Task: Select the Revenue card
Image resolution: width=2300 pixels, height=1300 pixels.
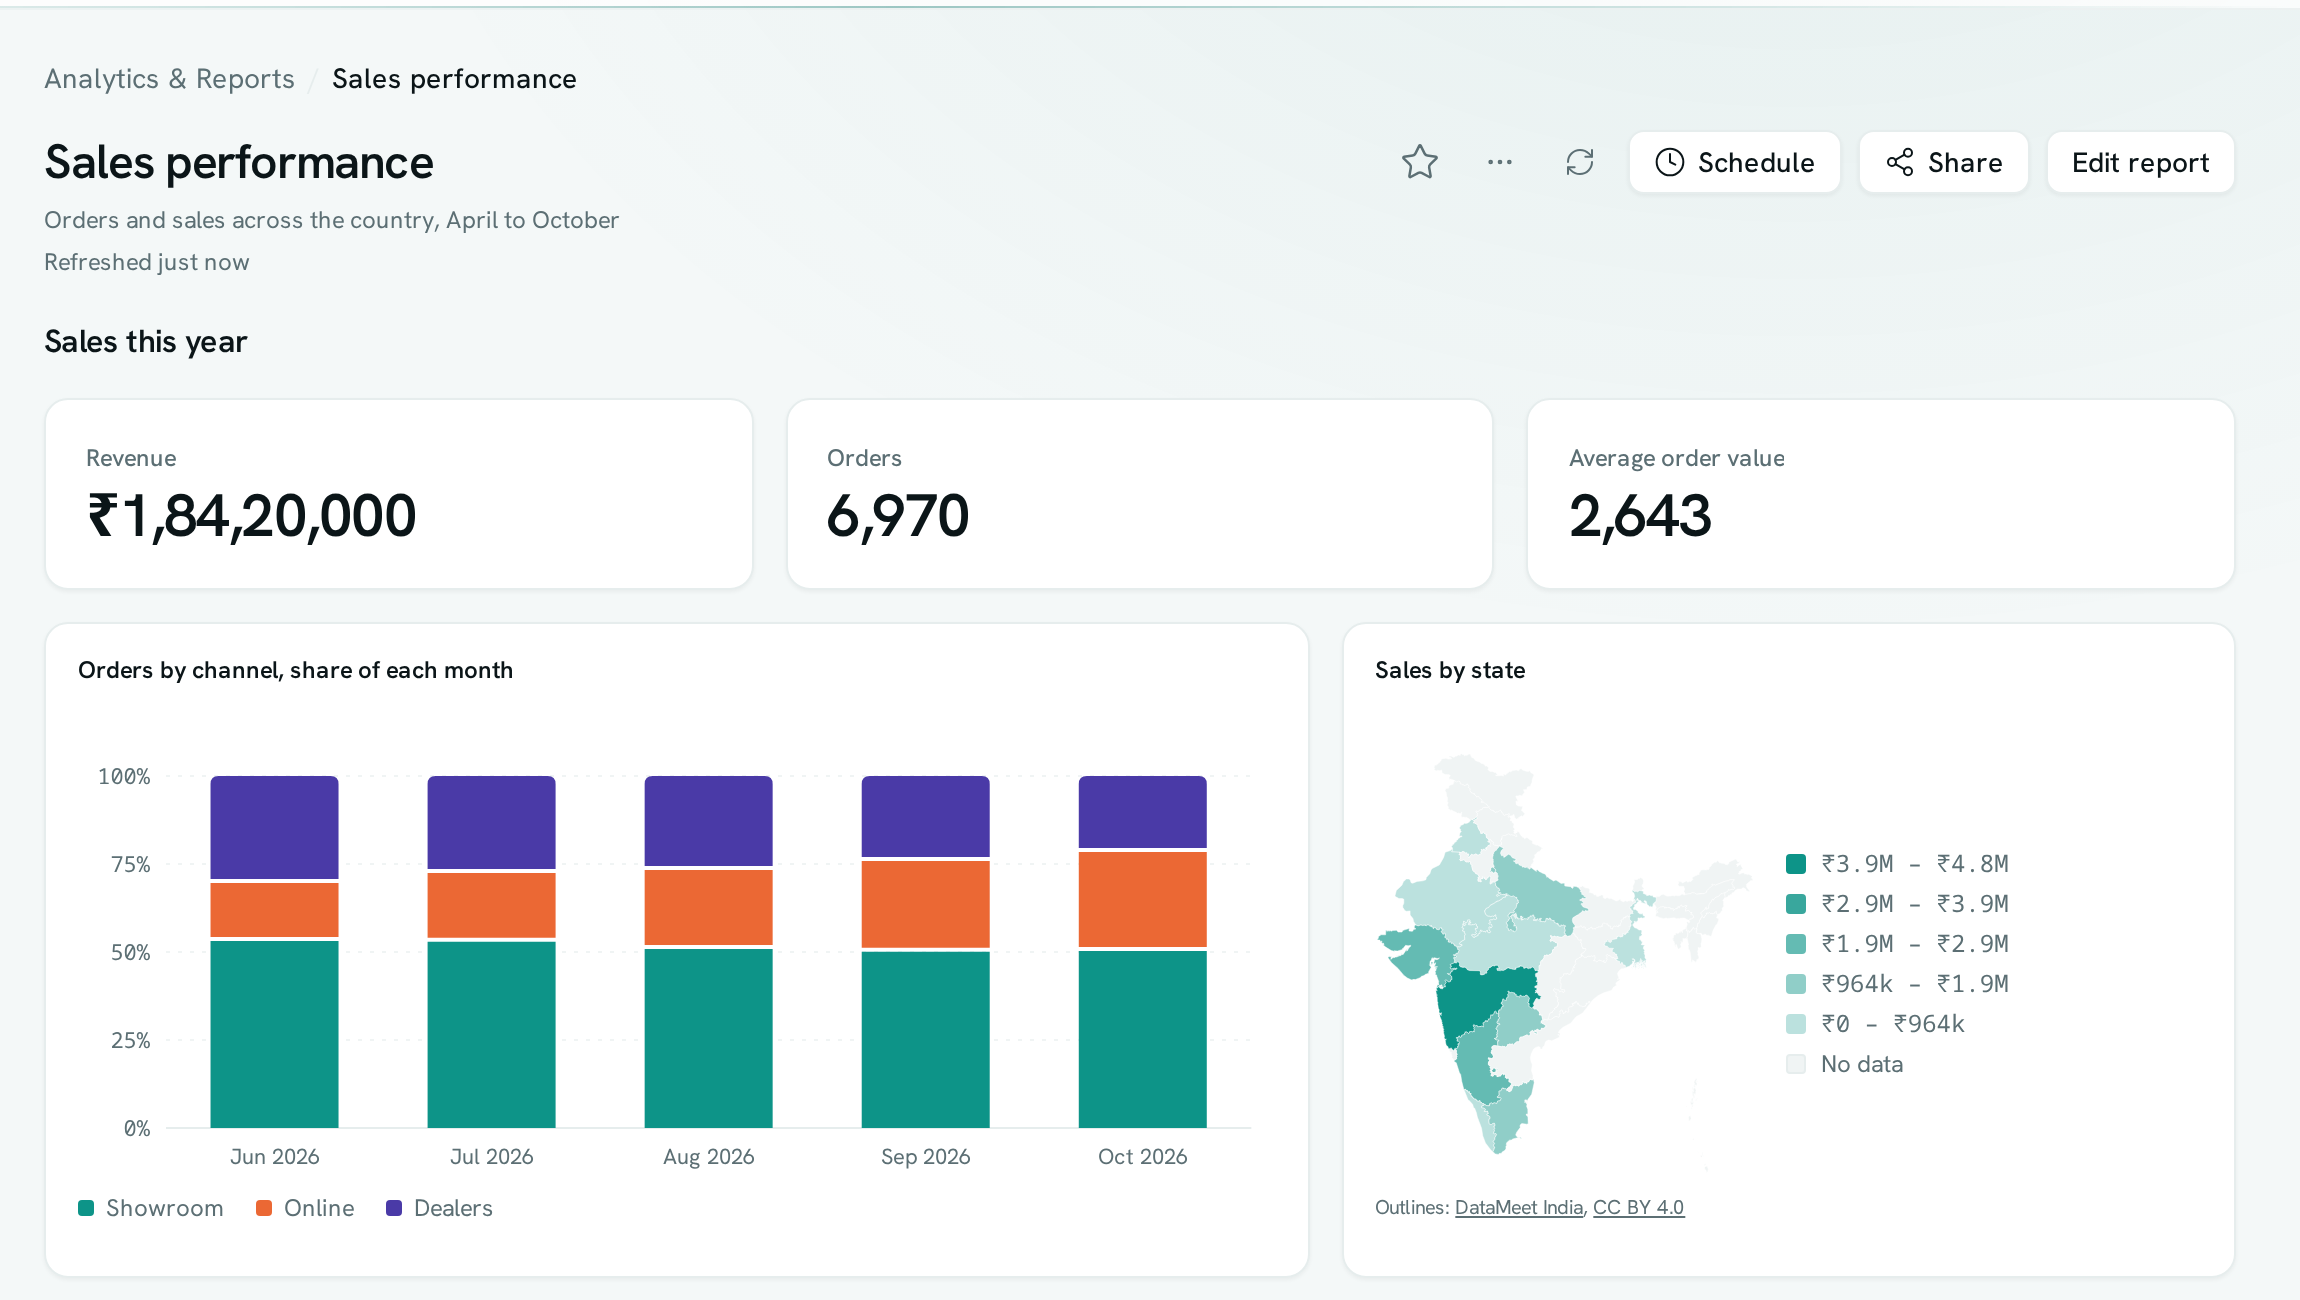Action: [x=399, y=494]
